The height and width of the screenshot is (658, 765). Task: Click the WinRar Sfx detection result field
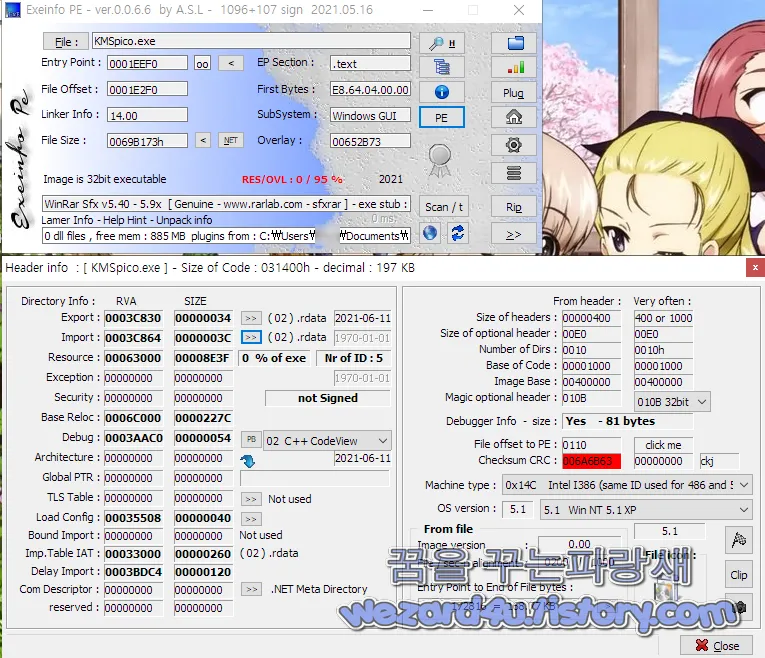click(226, 204)
